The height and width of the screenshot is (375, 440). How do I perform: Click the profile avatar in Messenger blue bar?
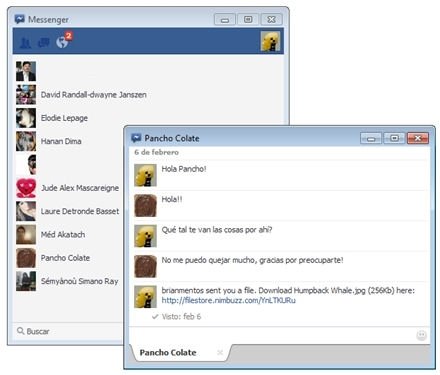270,41
